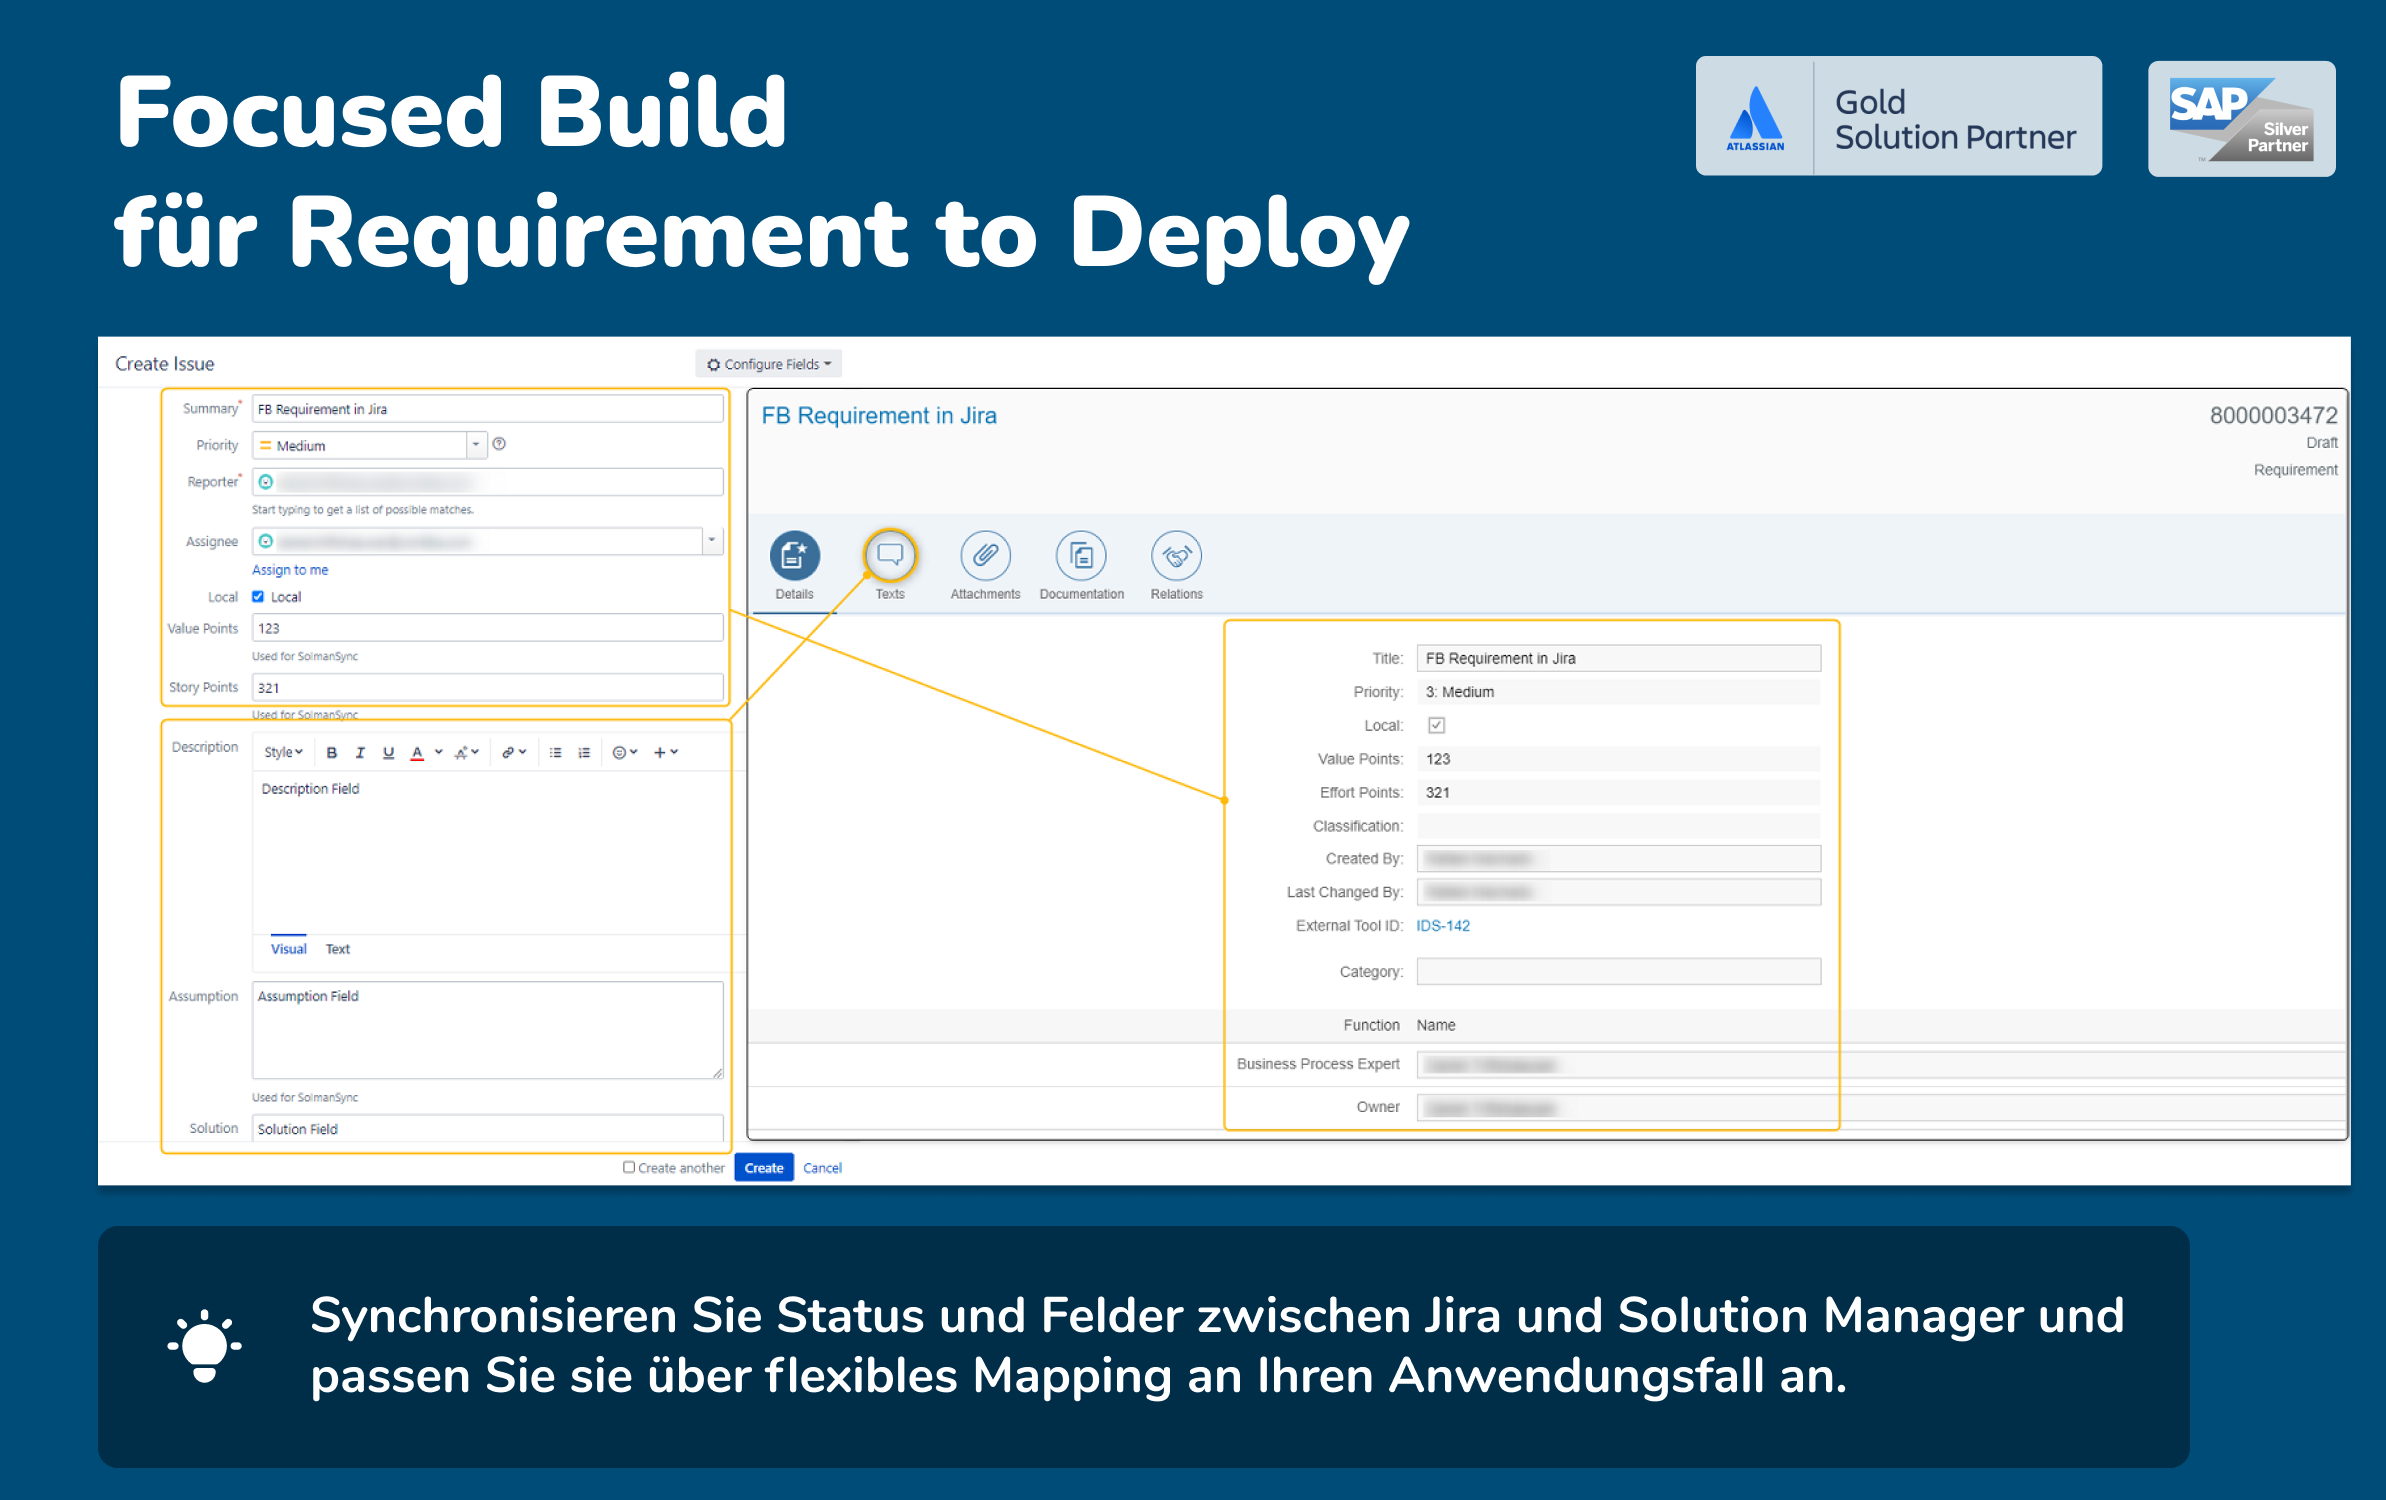The image size is (2386, 1500).
Task: Open the text color picker arrow
Action: [438, 752]
